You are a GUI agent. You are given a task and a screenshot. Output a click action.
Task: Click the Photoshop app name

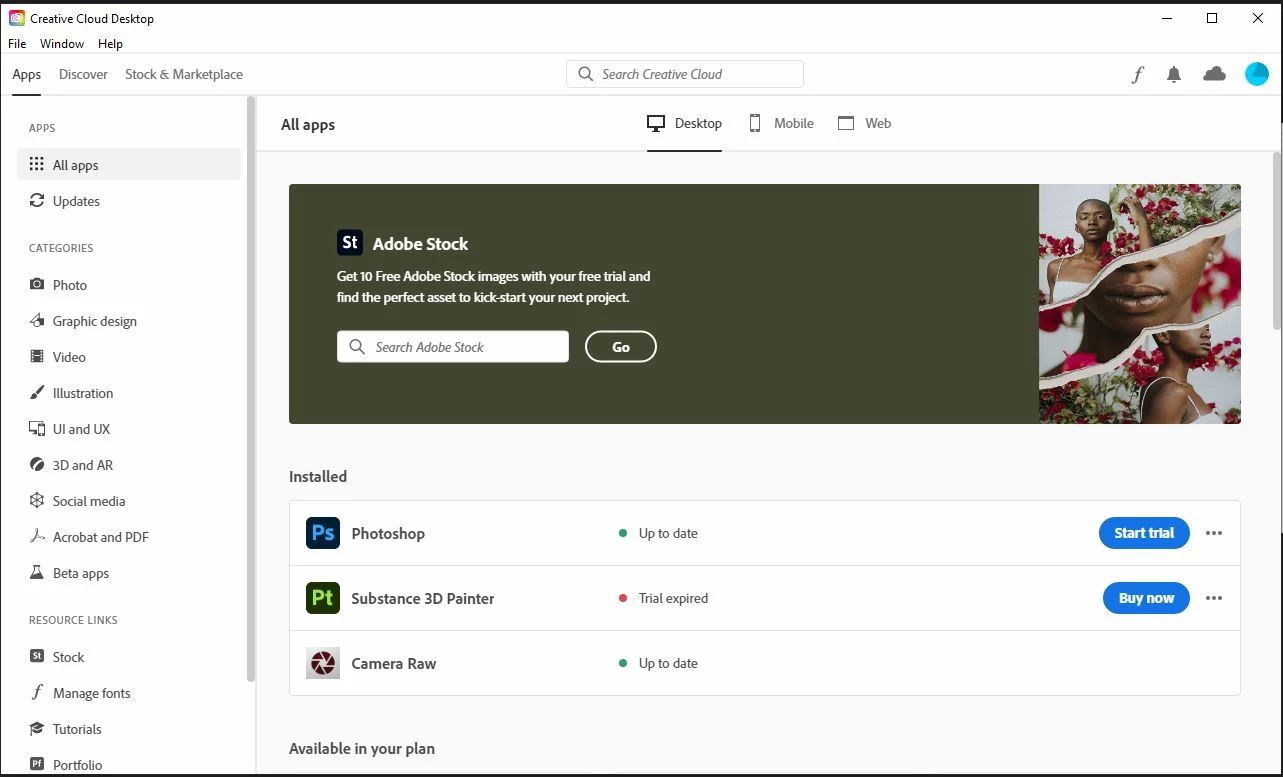click(388, 533)
